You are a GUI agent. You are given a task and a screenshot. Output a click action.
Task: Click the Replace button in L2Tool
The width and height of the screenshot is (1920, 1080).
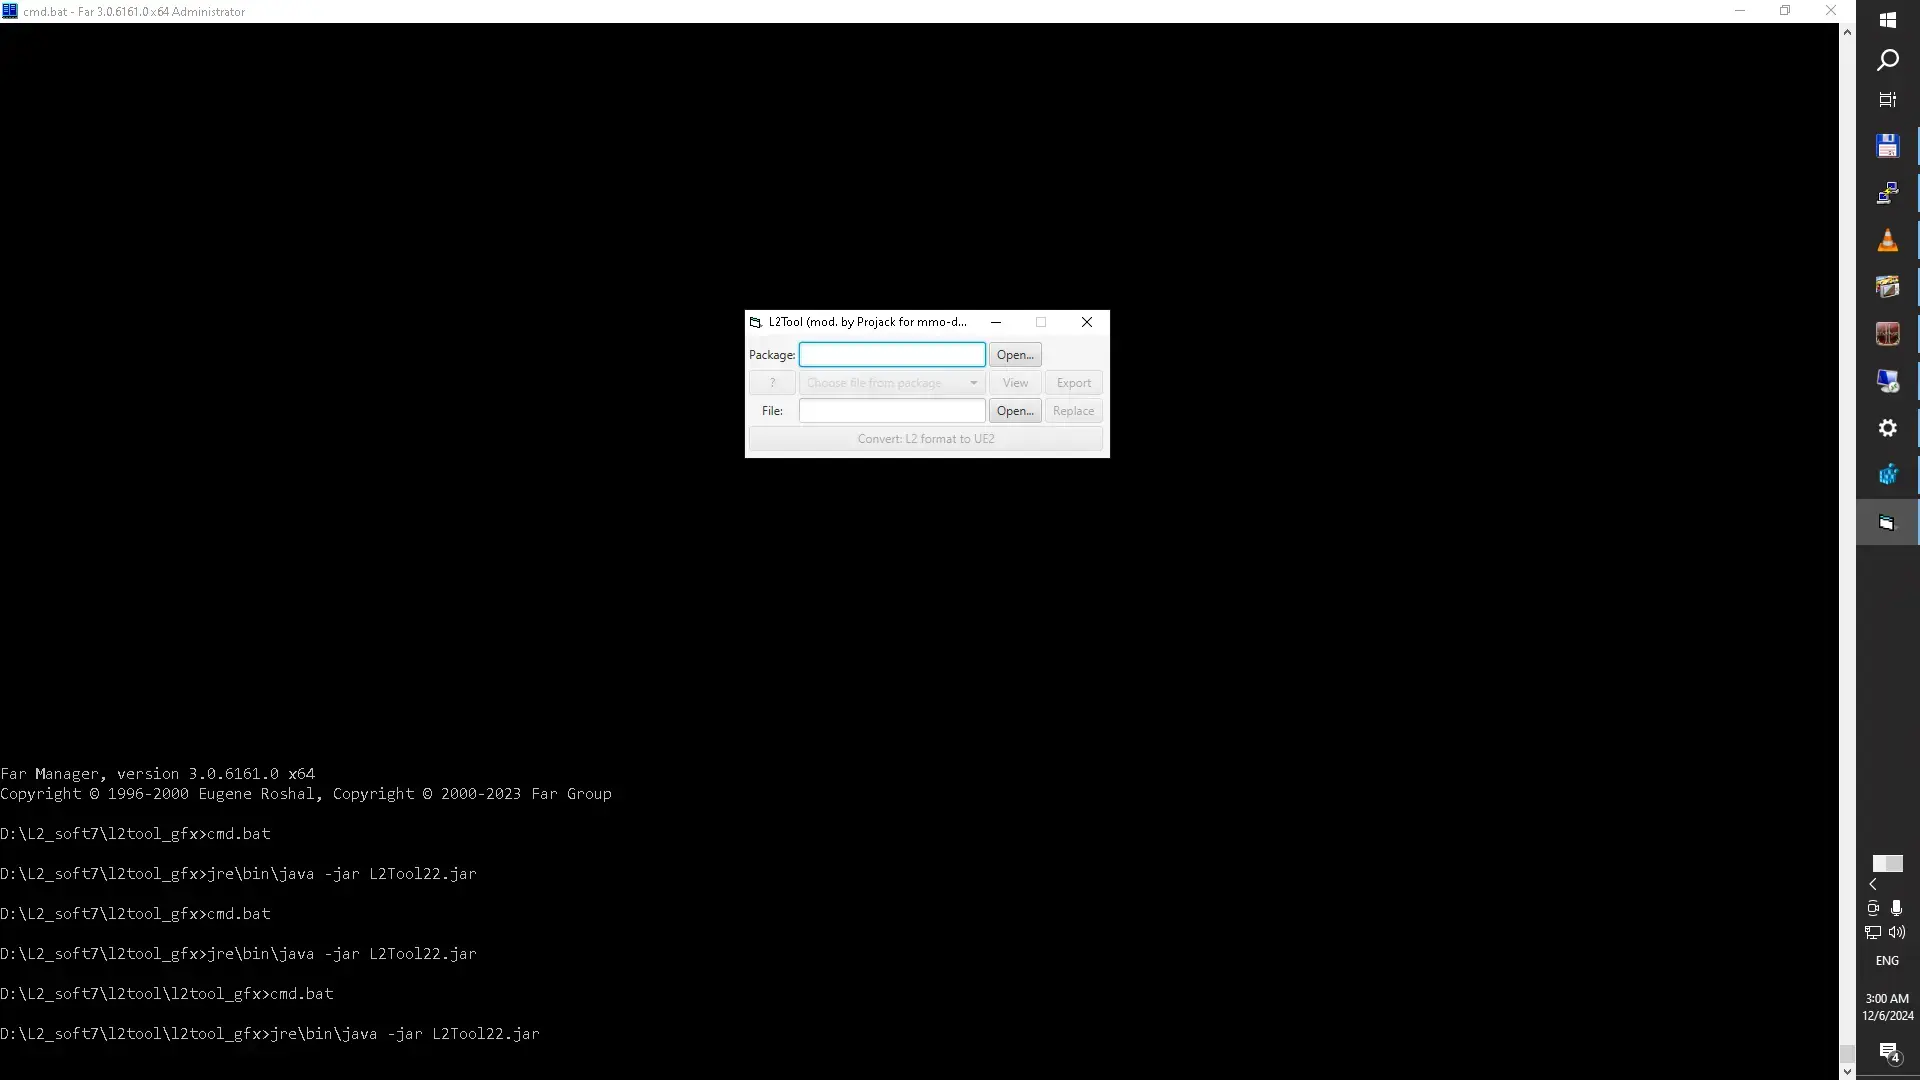(1074, 411)
